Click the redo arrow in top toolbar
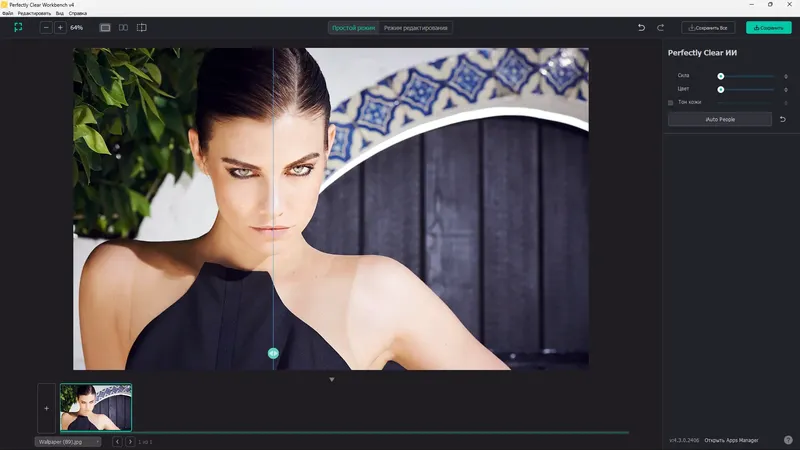Viewport: 800px width, 450px height. tap(660, 28)
